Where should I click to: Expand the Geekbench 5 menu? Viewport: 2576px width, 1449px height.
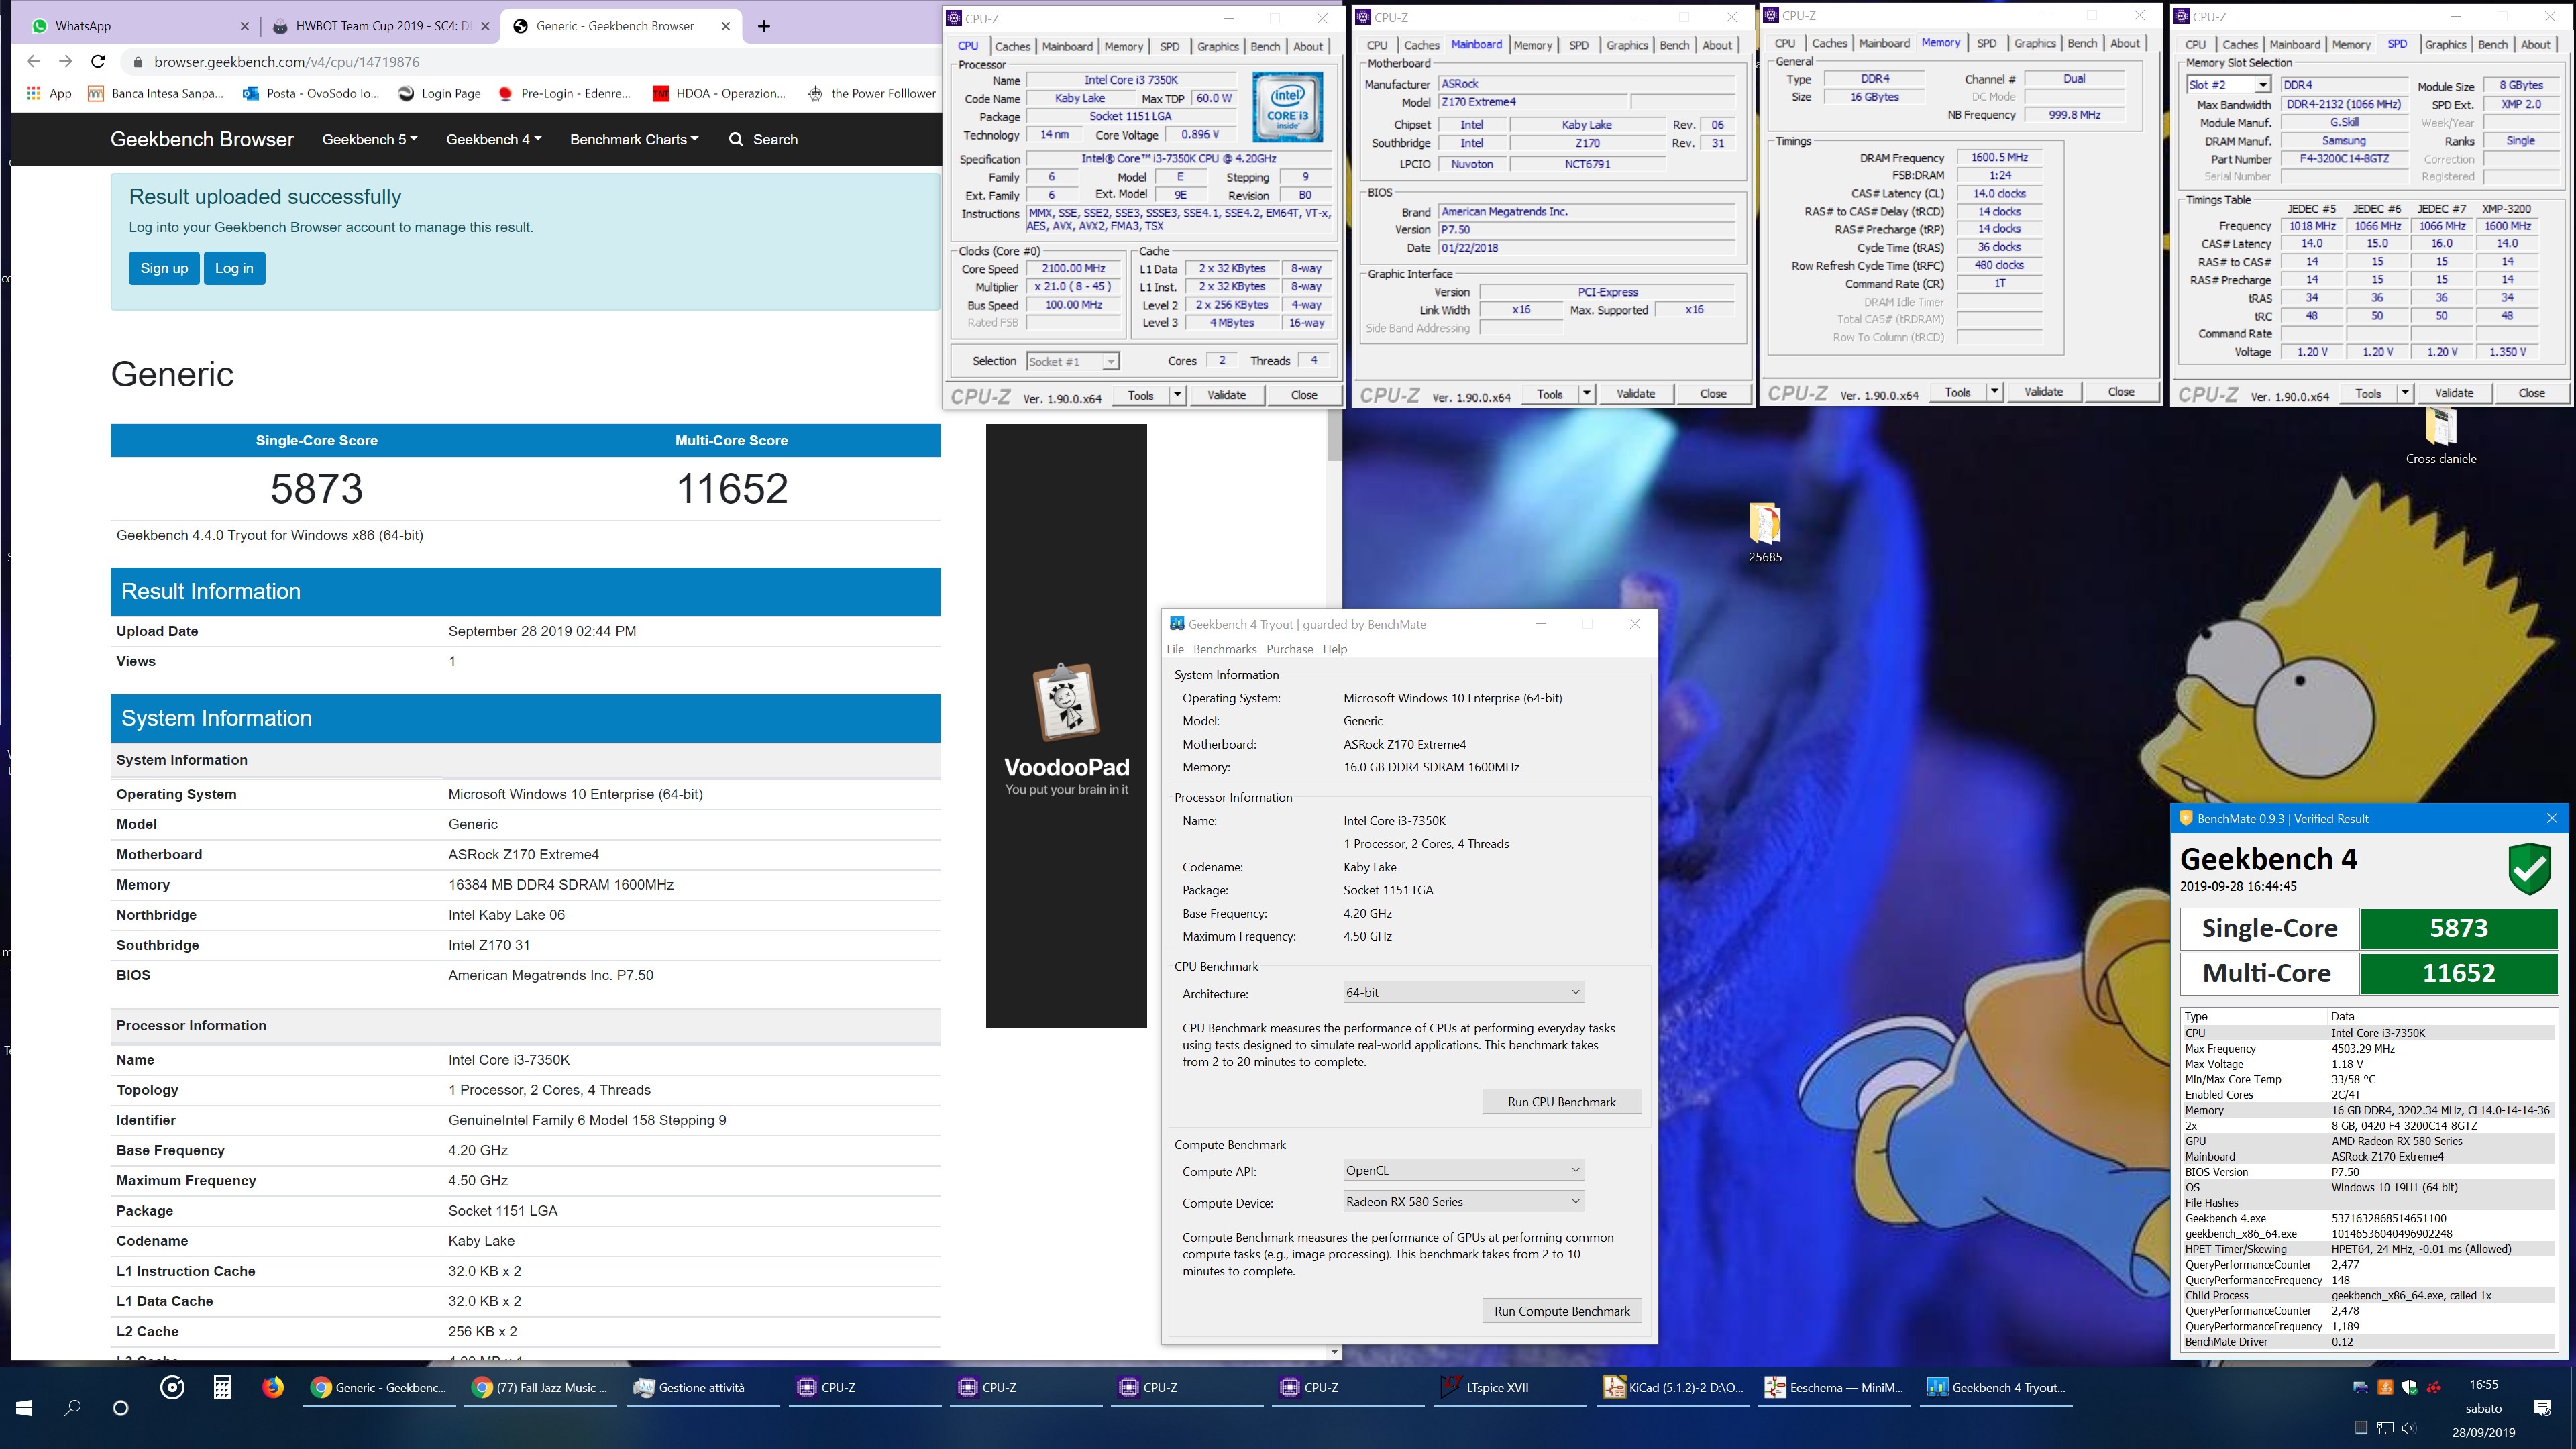tap(369, 139)
